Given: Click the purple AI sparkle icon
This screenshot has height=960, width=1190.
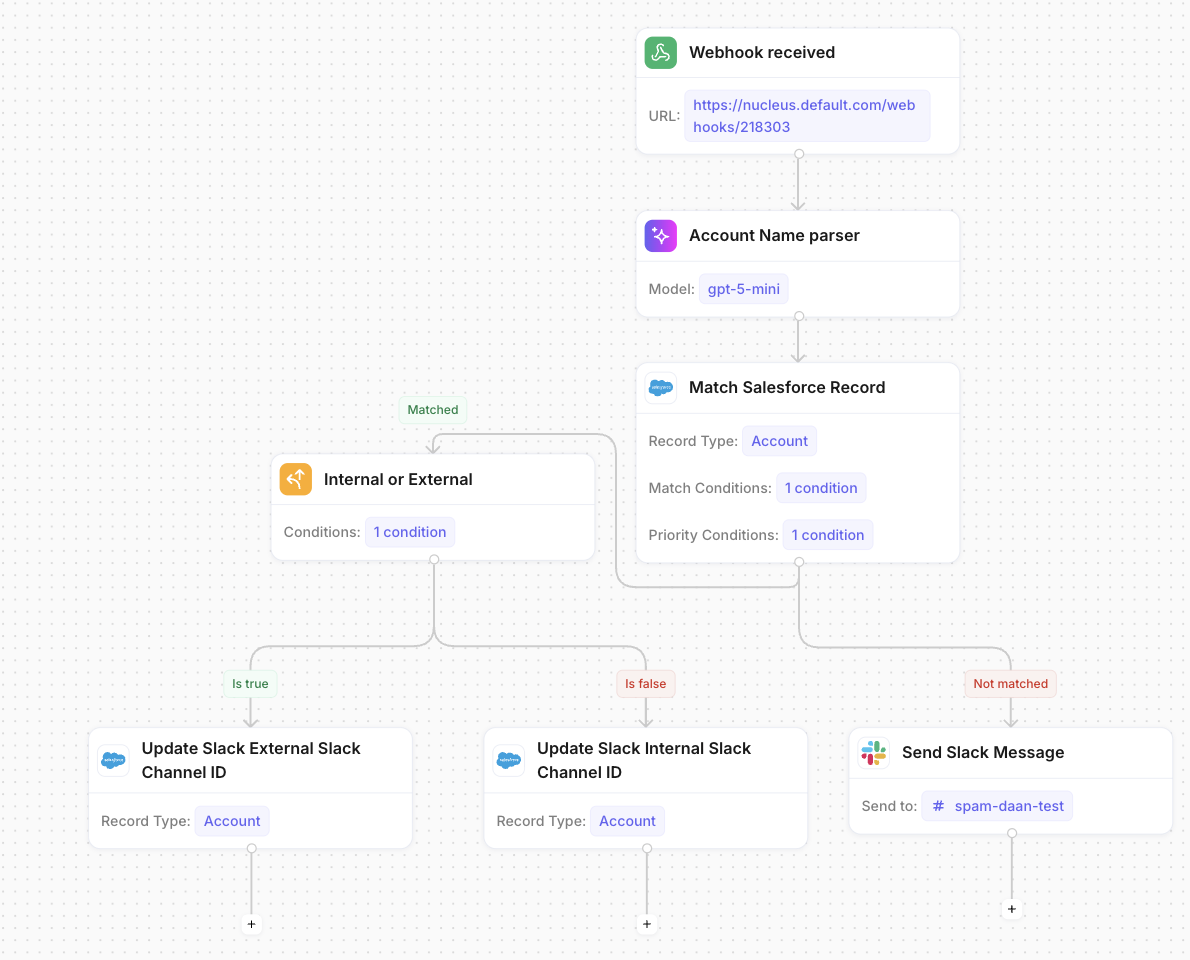Looking at the screenshot, I should pos(661,236).
